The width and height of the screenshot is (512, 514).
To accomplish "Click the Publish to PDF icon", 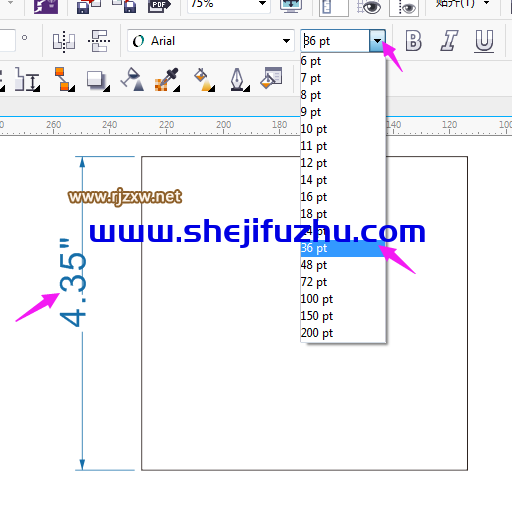I will [159, 5].
